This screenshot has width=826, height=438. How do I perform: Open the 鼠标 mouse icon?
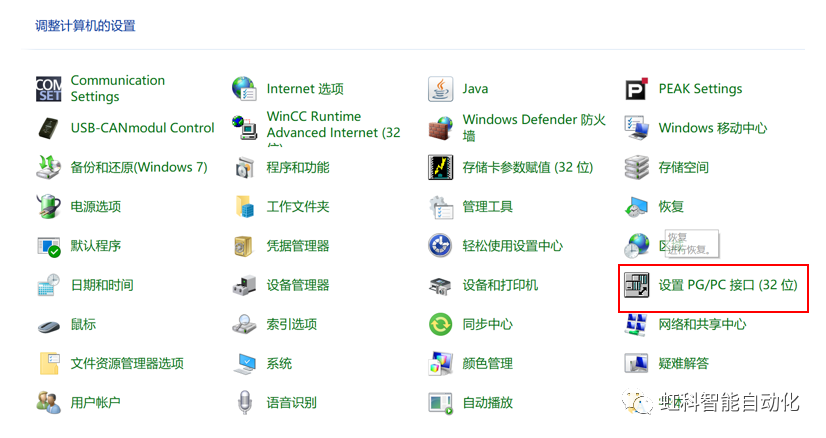pyautogui.click(x=48, y=326)
